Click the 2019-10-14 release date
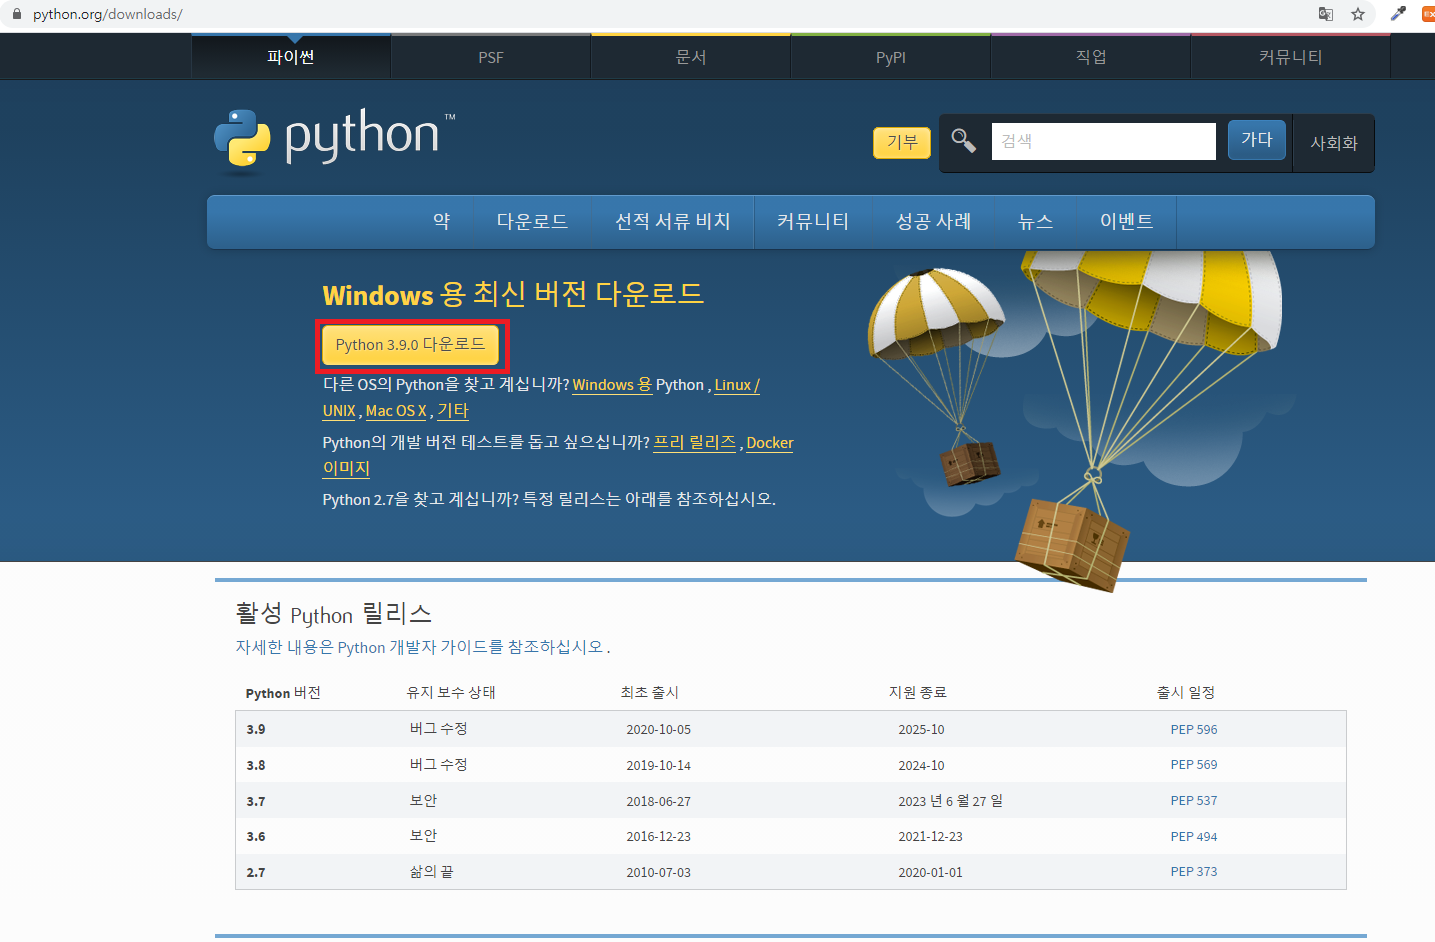Image resolution: width=1435 pixels, height=942 pixels. click(x=658, y=765)
